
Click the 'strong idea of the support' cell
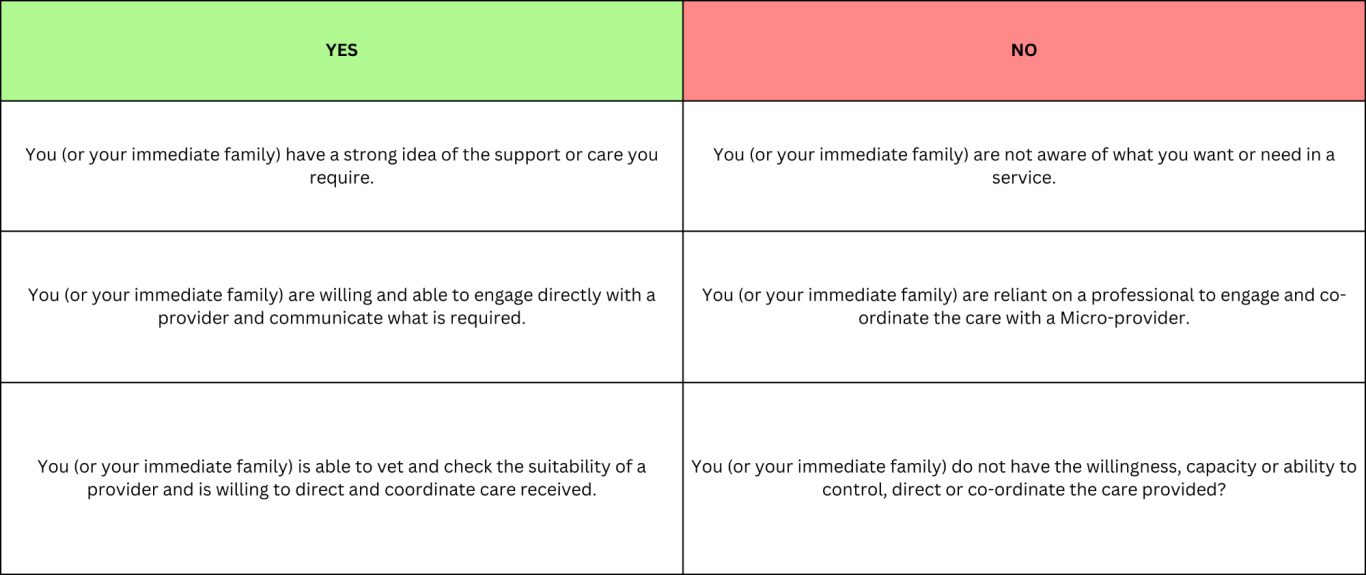click(x=341, y=166)
